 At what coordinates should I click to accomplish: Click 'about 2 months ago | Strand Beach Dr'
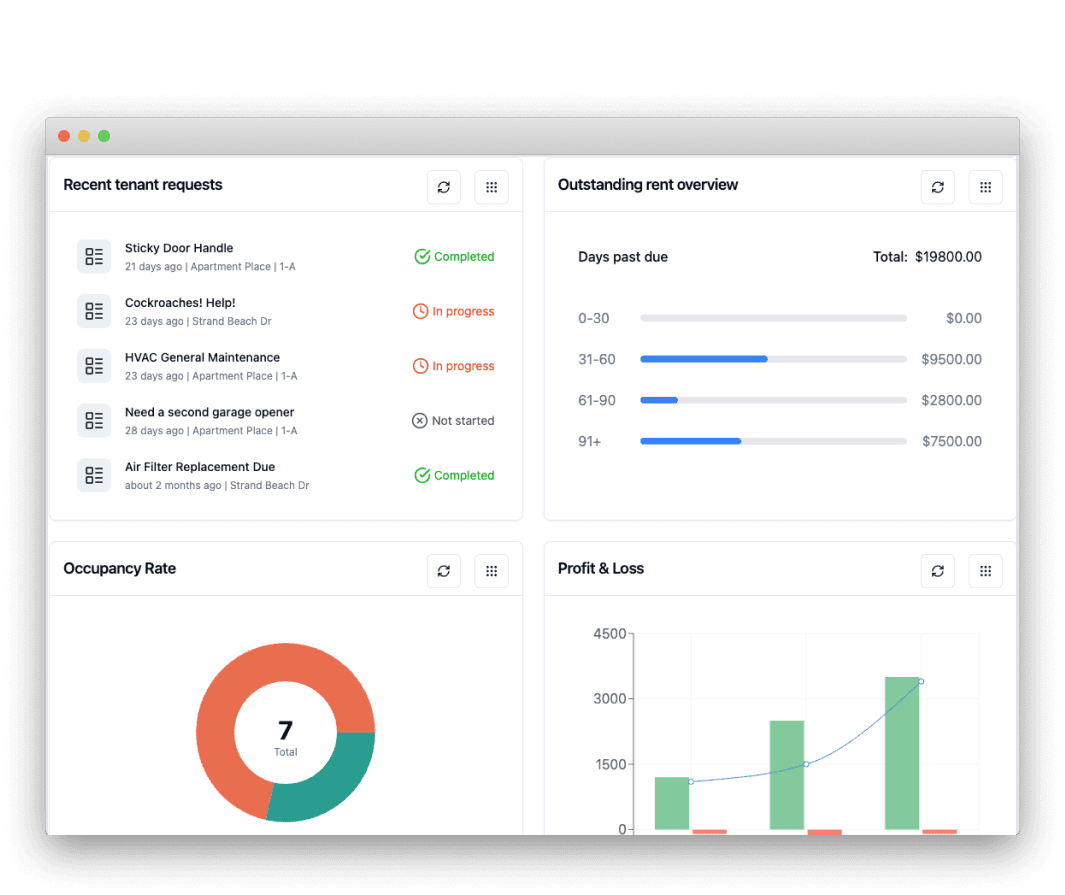[217, 485]
